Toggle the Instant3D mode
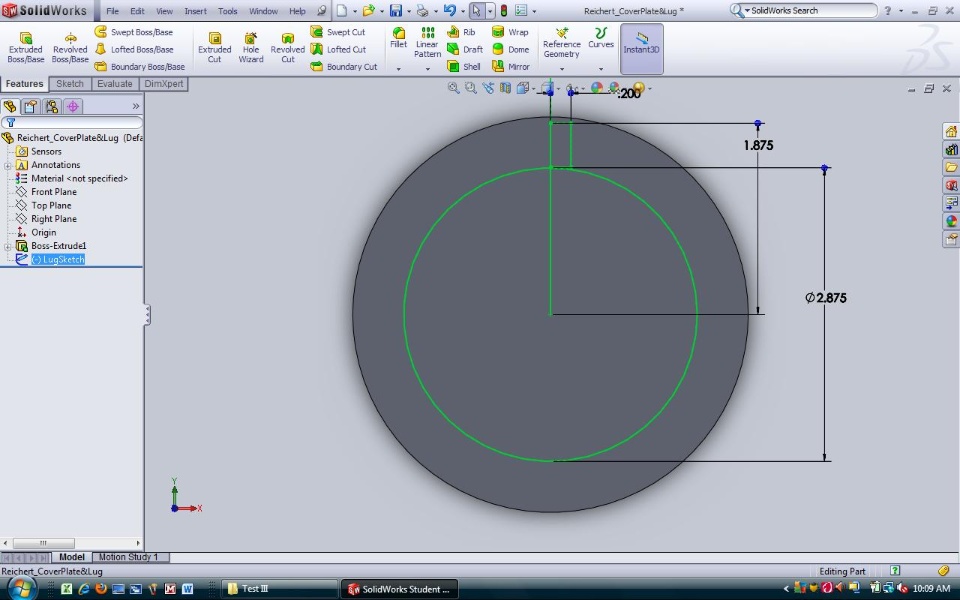 point(642,48)
